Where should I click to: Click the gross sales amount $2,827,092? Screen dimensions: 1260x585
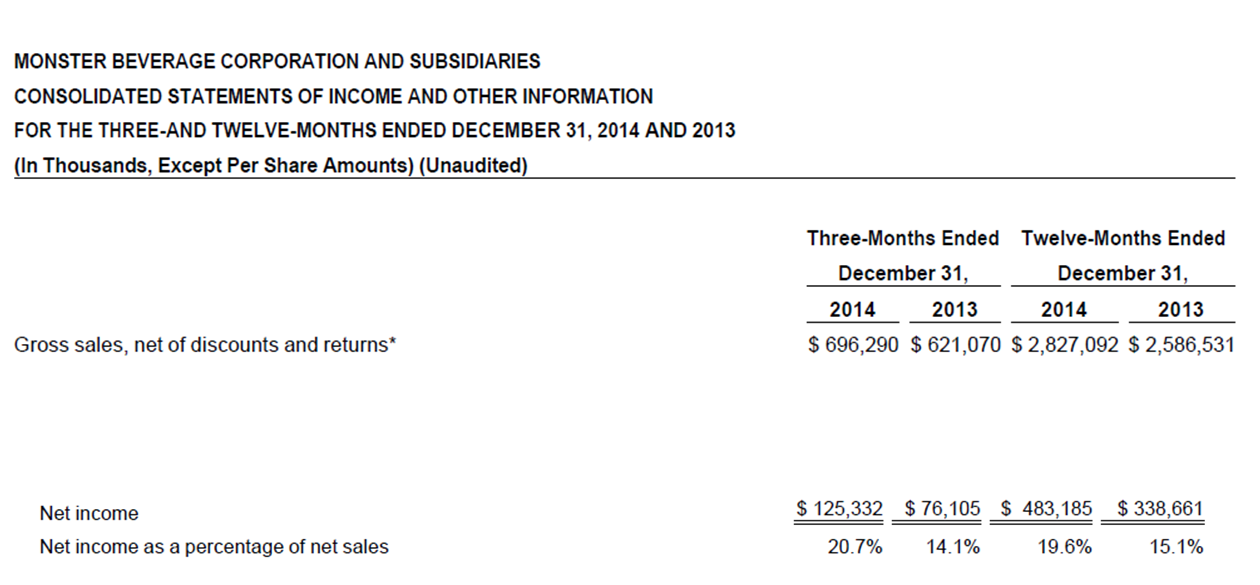tap(1065, 345)
